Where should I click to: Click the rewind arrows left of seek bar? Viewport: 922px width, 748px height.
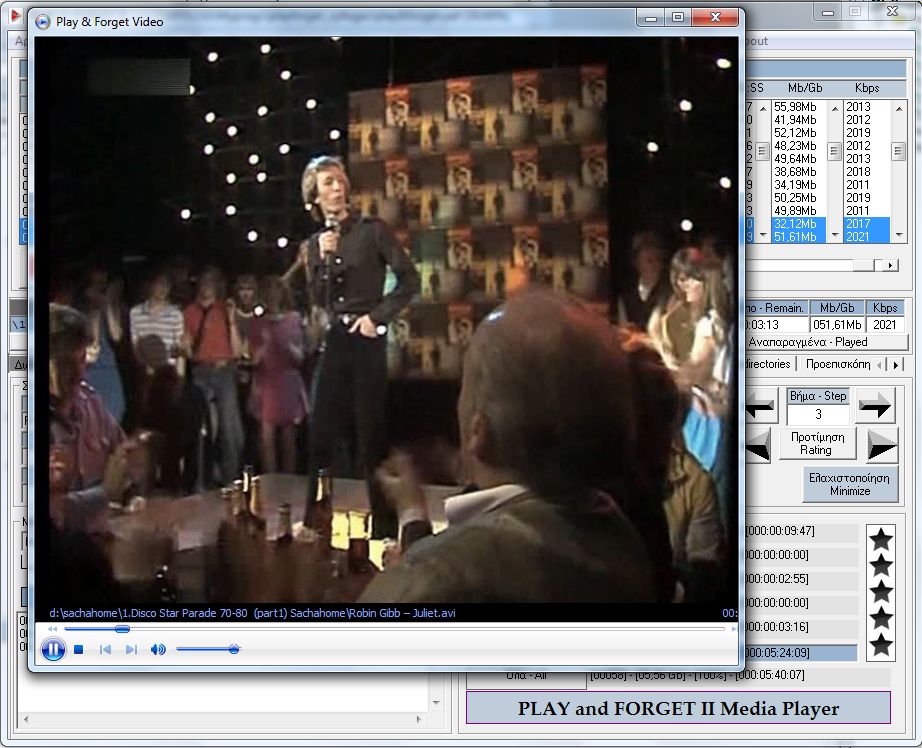click(52, 629)
